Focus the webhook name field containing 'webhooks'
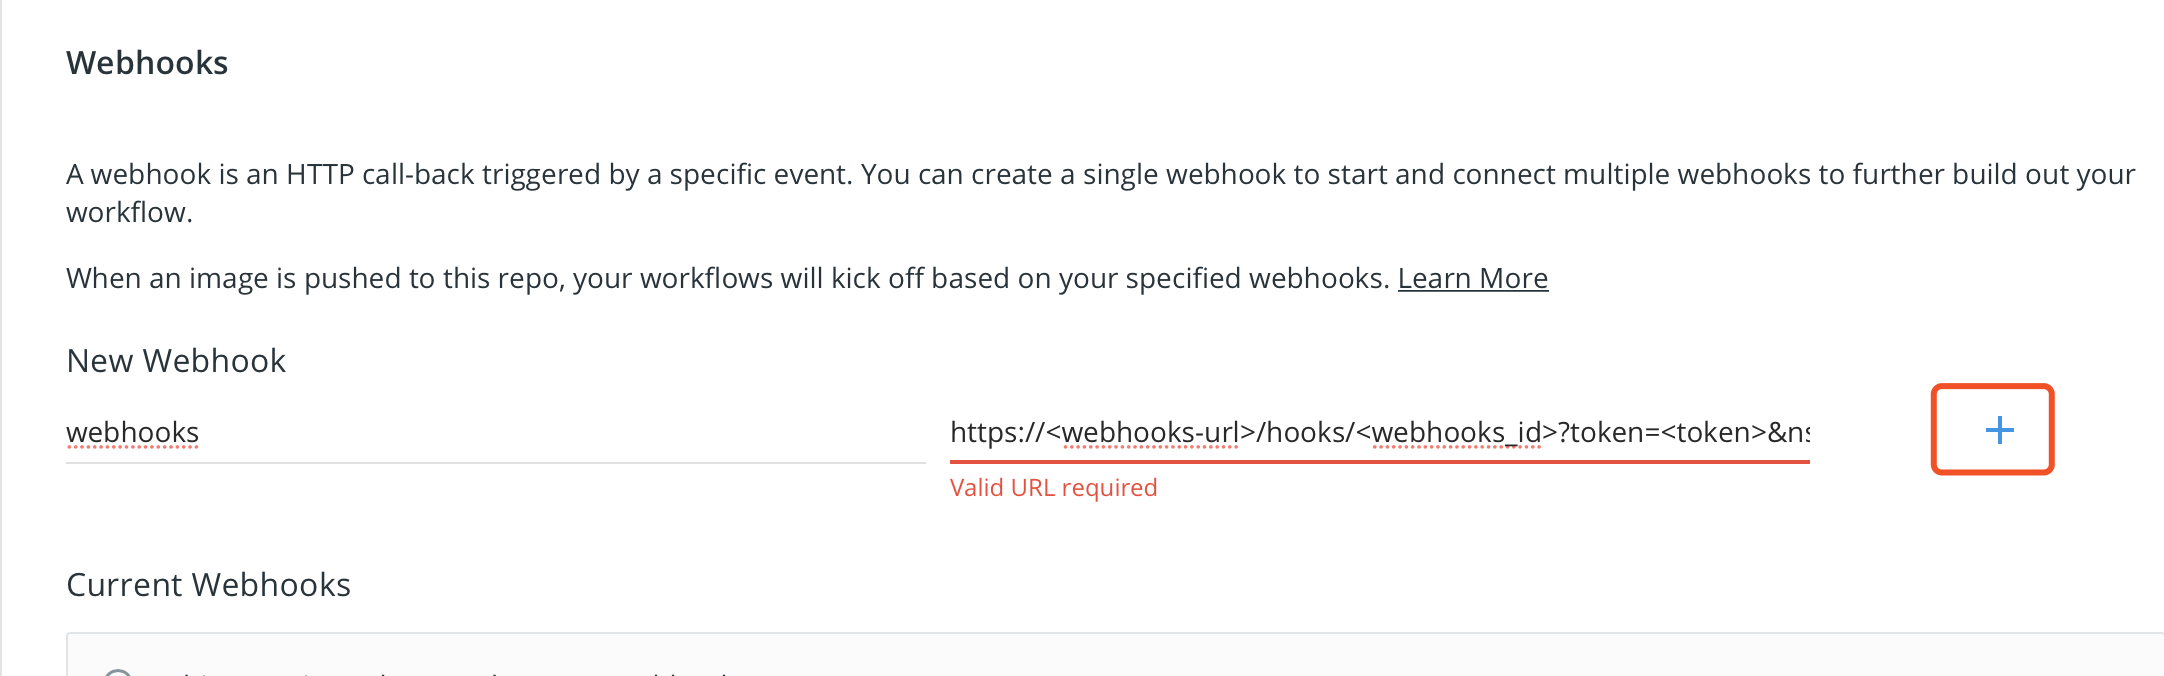This screenshot has width=2164, height=676. coord(496,432)
